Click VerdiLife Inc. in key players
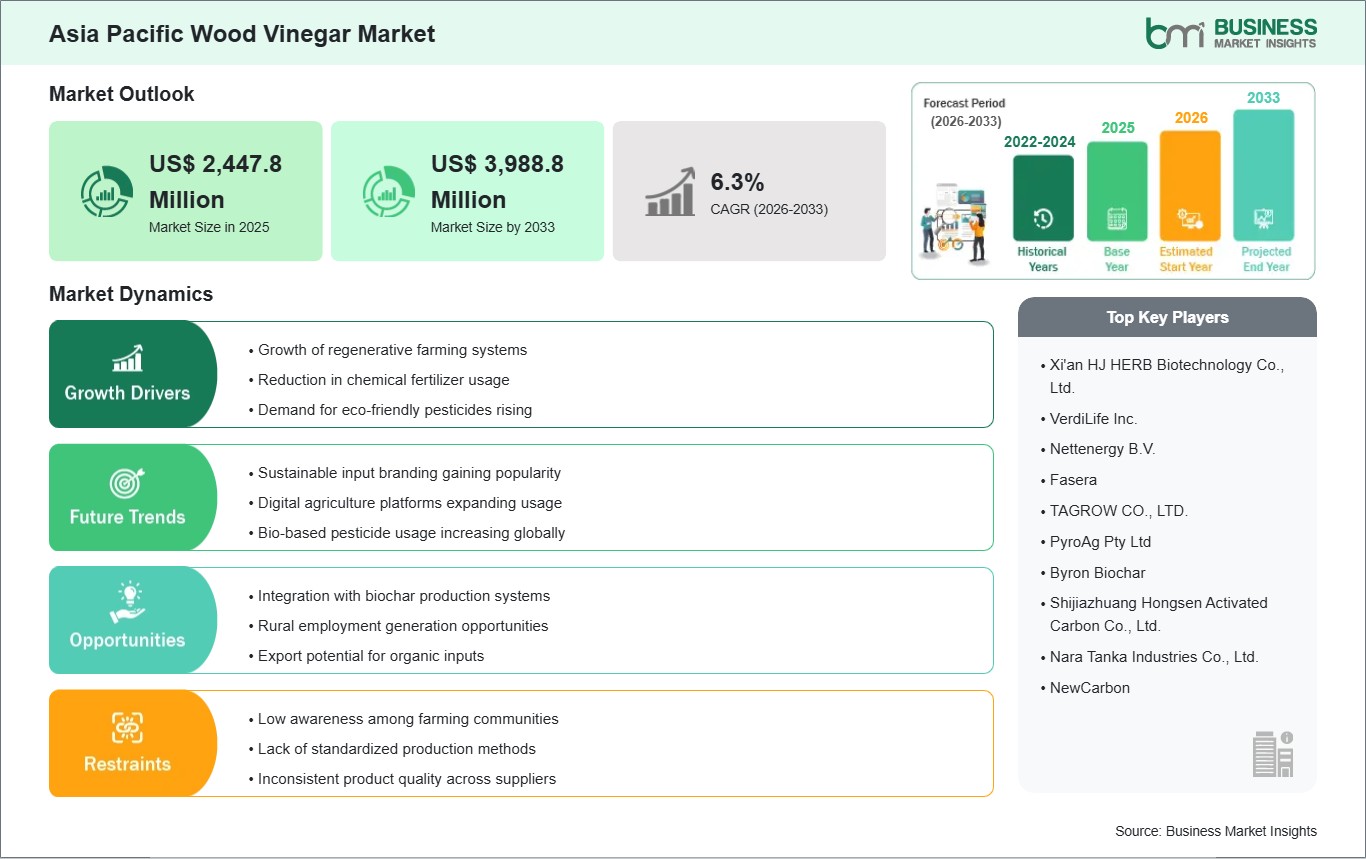The image size is (1366, 859). click(x=1093, y=419)
